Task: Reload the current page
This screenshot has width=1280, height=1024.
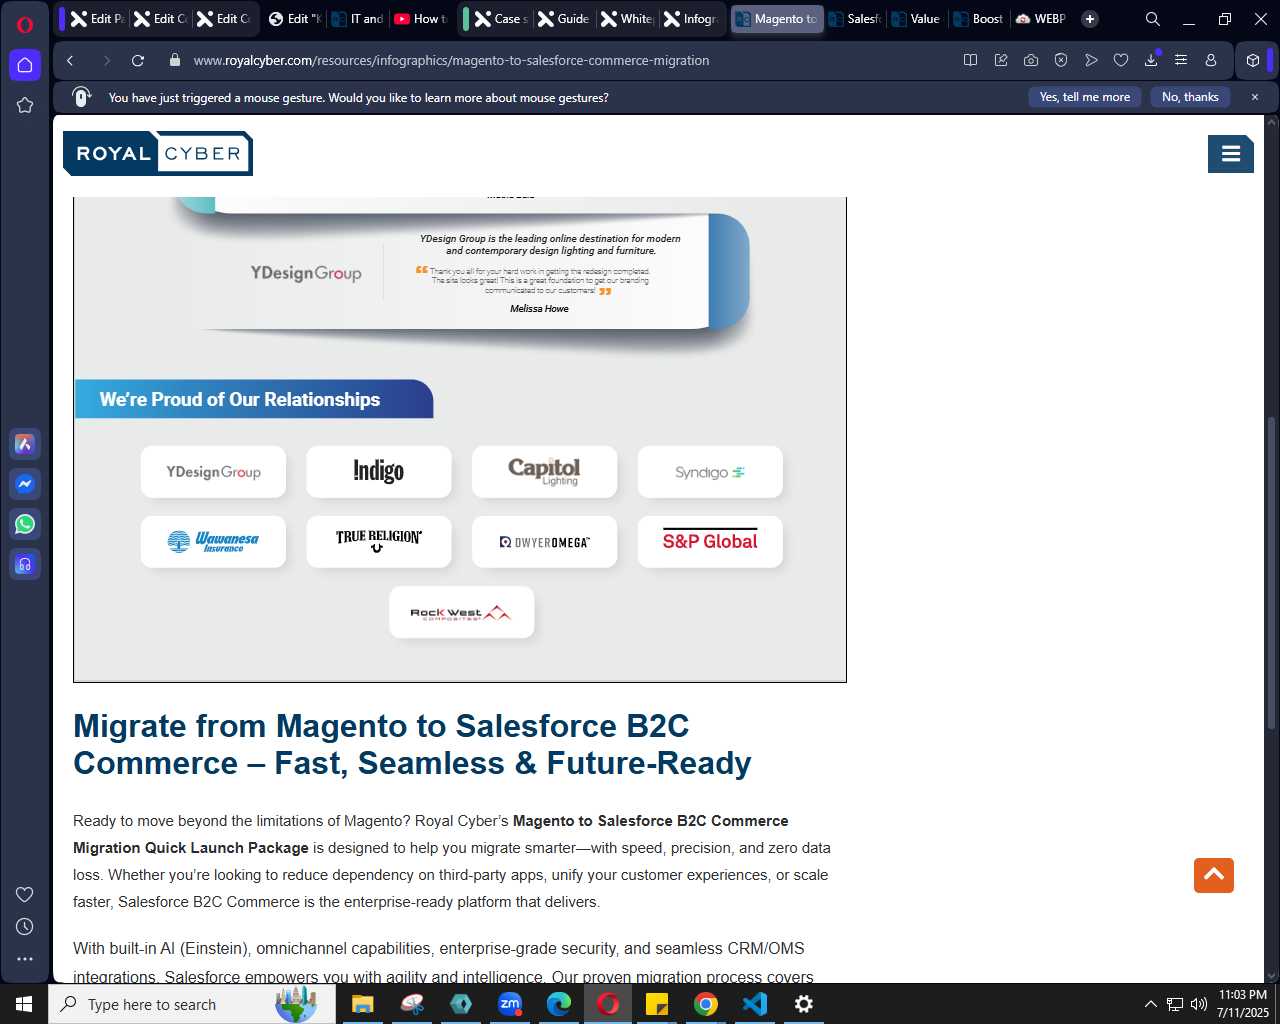Action: 138,60
